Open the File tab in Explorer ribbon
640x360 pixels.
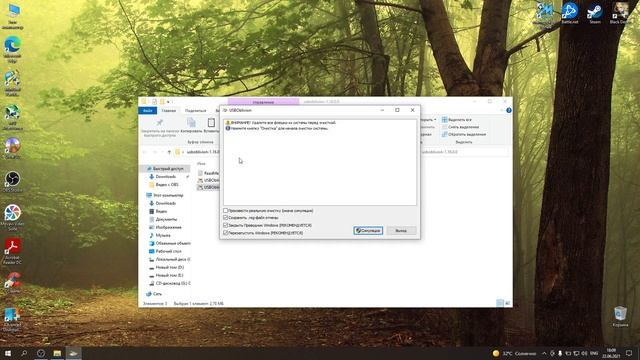point(148,111)
